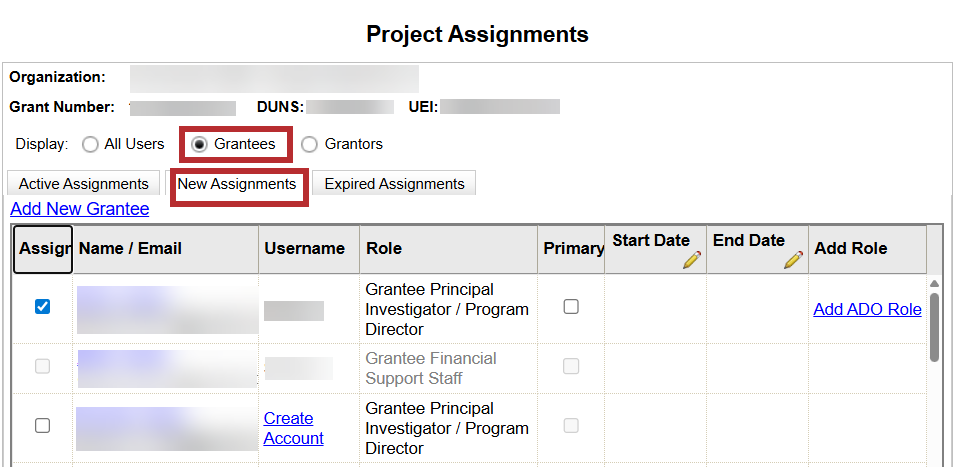Uncheck the first row Assign checkbox
The image size is (954, 467).
coord(42,307)
